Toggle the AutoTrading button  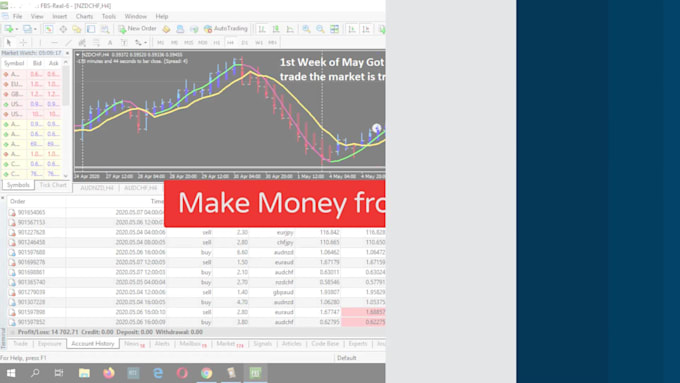226,29
